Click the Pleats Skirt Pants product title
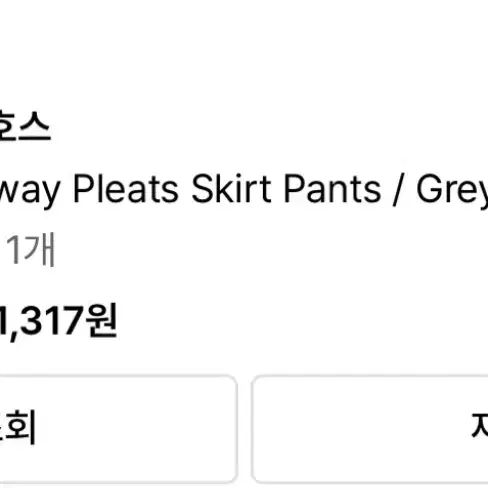The image size is (488, 488). (244, 190)
